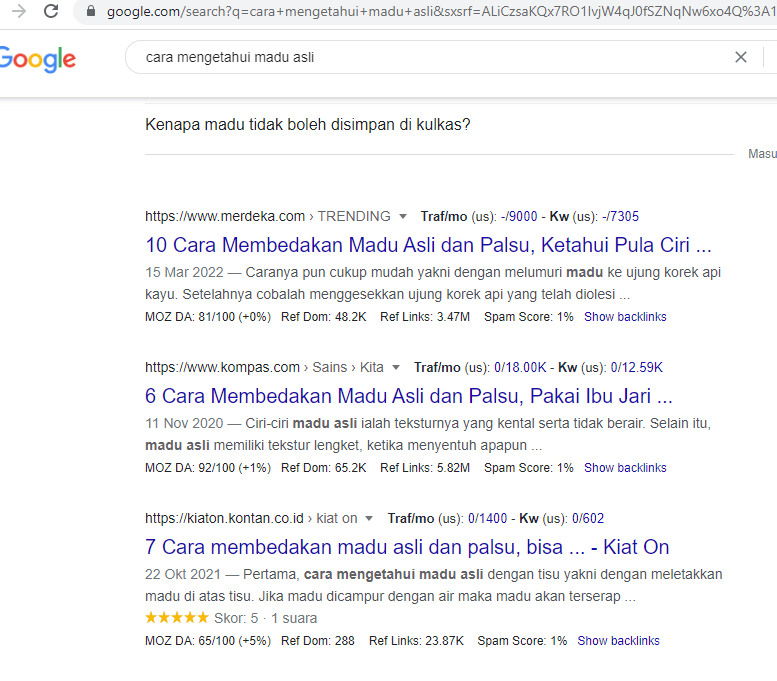Open the "7 Cara membedakan madu asli" Kiat On result

click(407, 547)
